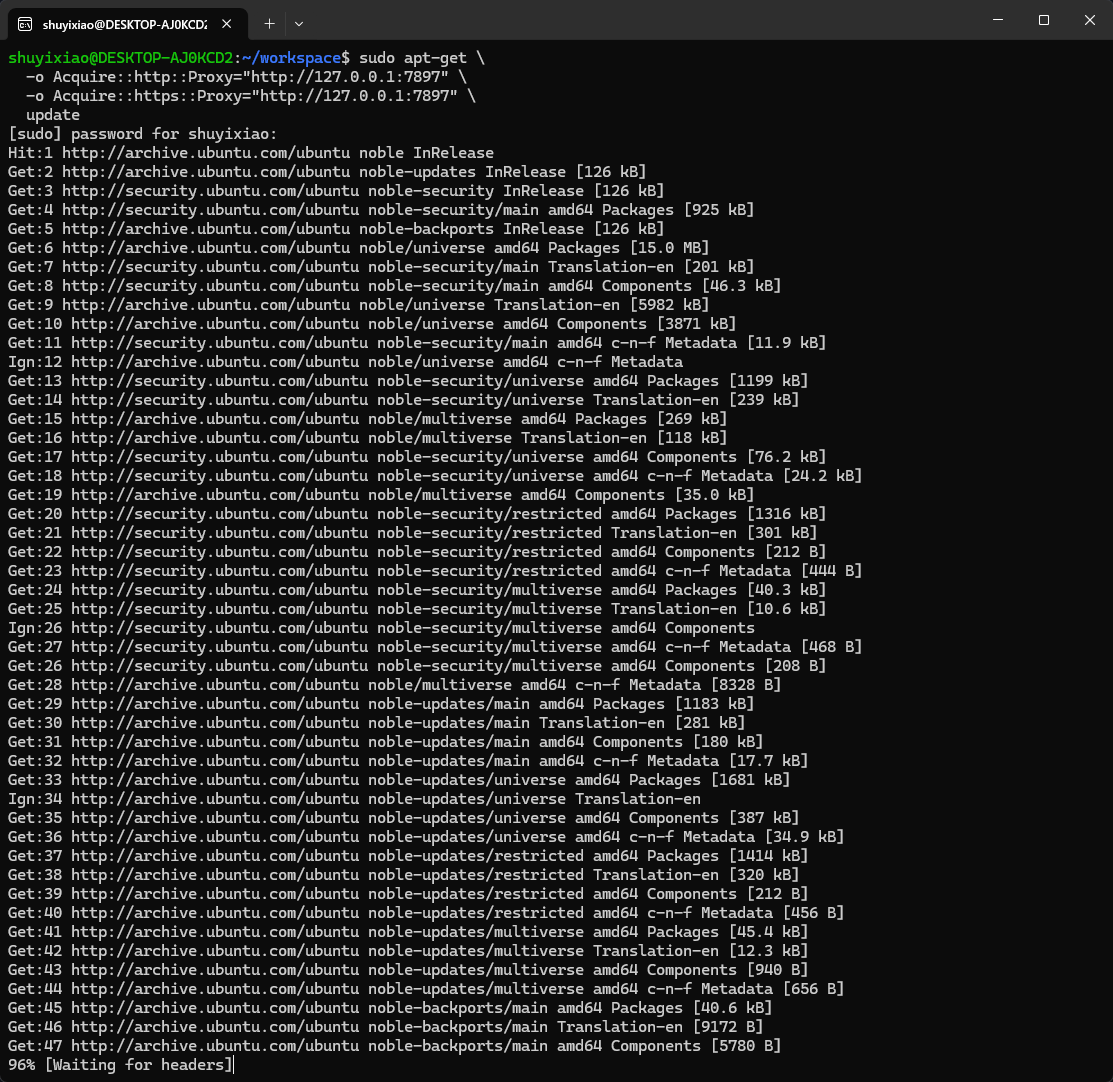Click the 'sudo apt-get \' command text
This screenshot has width=1113, height=1082.
[422, 58]
